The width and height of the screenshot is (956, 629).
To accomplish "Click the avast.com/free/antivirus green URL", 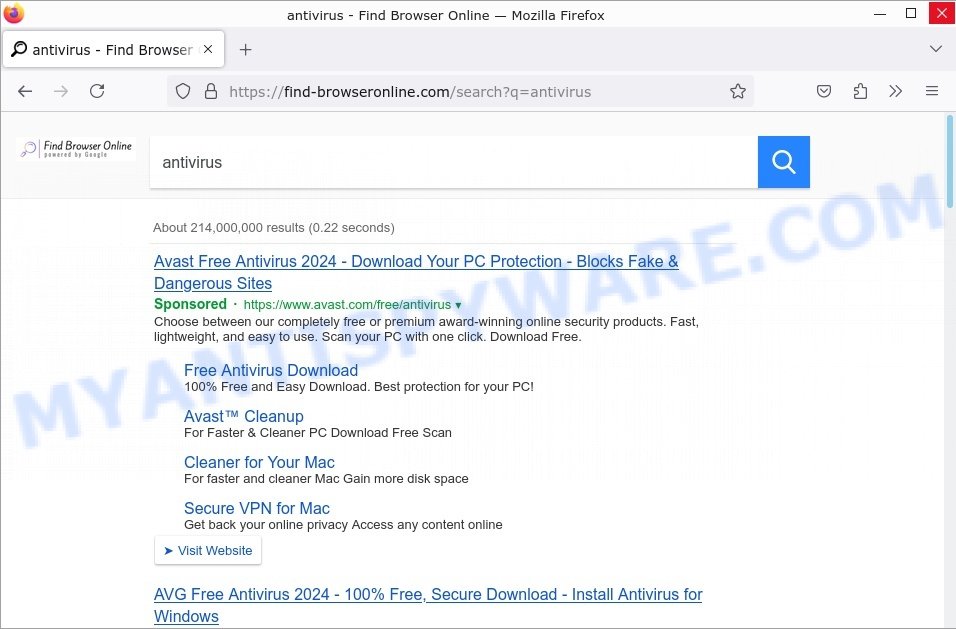I will 347,305.
